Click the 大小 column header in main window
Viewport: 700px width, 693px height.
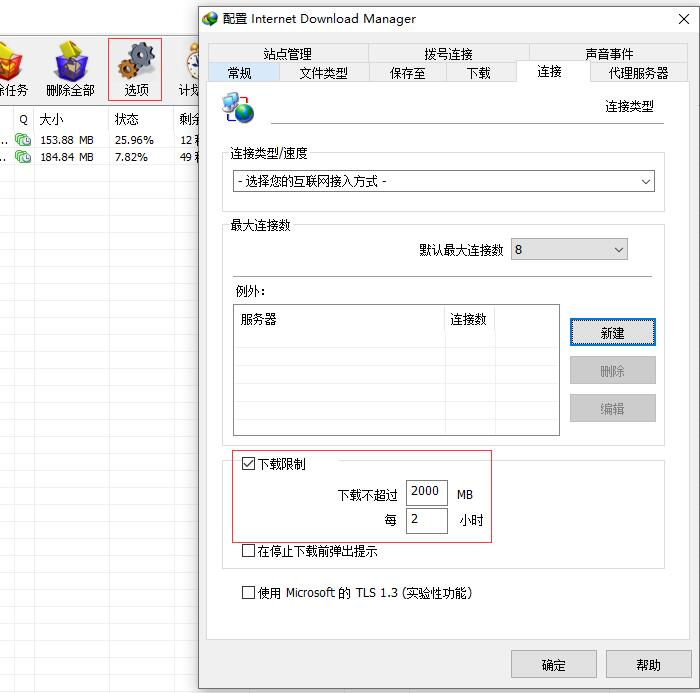[x=71, y=120]
